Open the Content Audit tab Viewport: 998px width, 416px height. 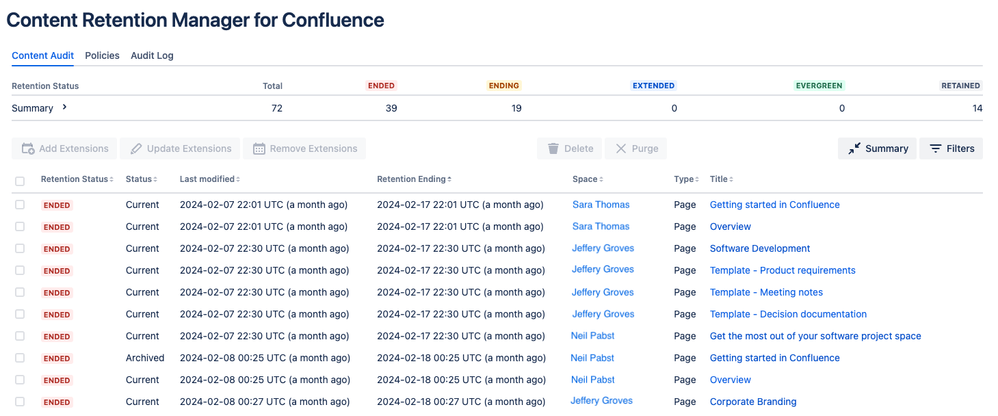43,55
